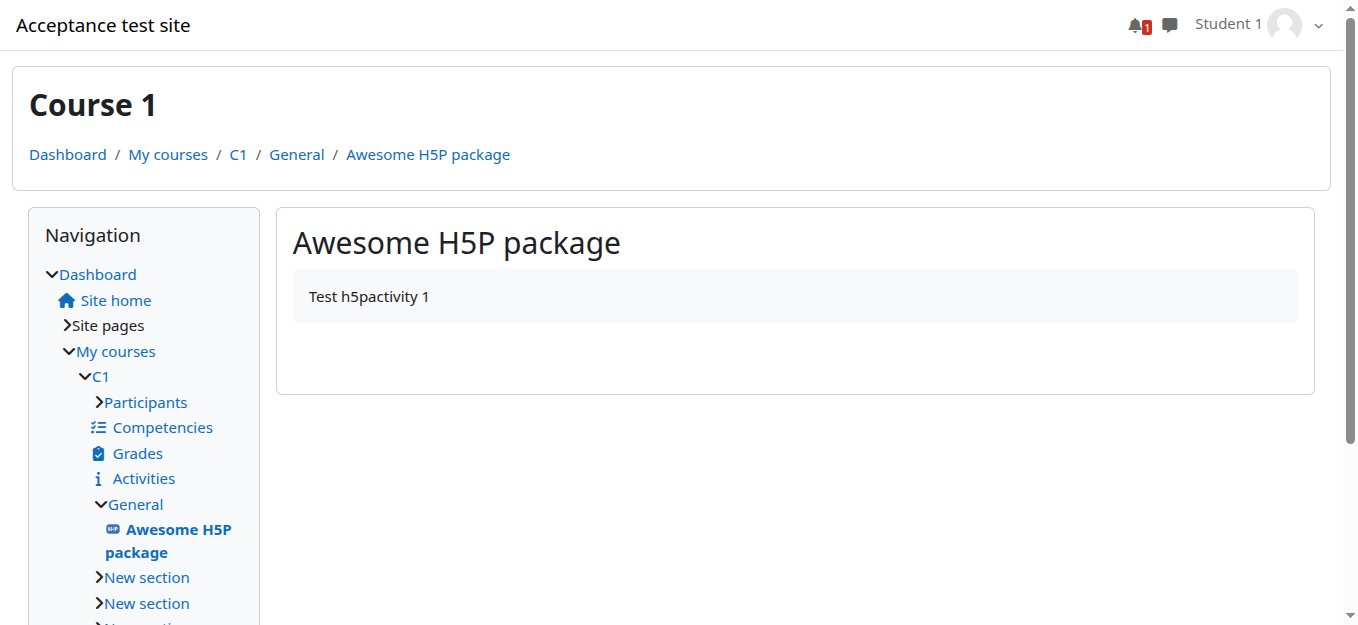The width and height of the screenshot is (1358, 625).
Task: Click the Student 1 user avatar
Action: pyautogui.click(x=1284, y=25)
